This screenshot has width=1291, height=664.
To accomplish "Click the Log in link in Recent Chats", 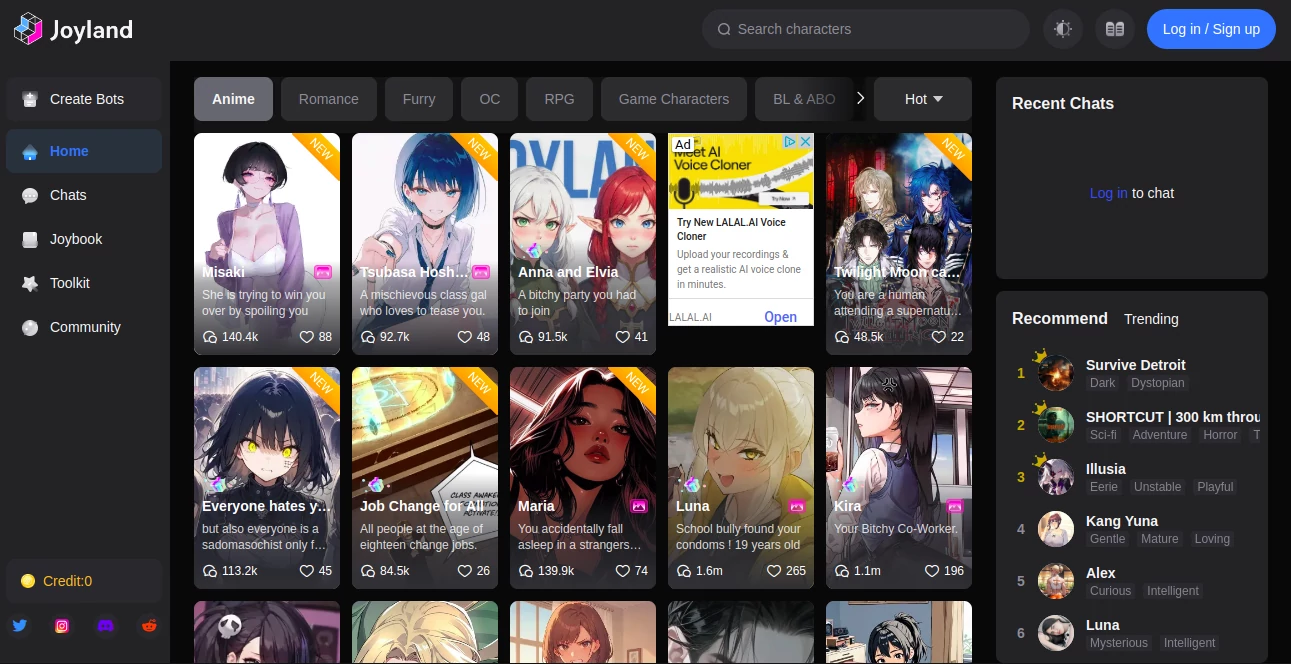I will coord(1108,193).
